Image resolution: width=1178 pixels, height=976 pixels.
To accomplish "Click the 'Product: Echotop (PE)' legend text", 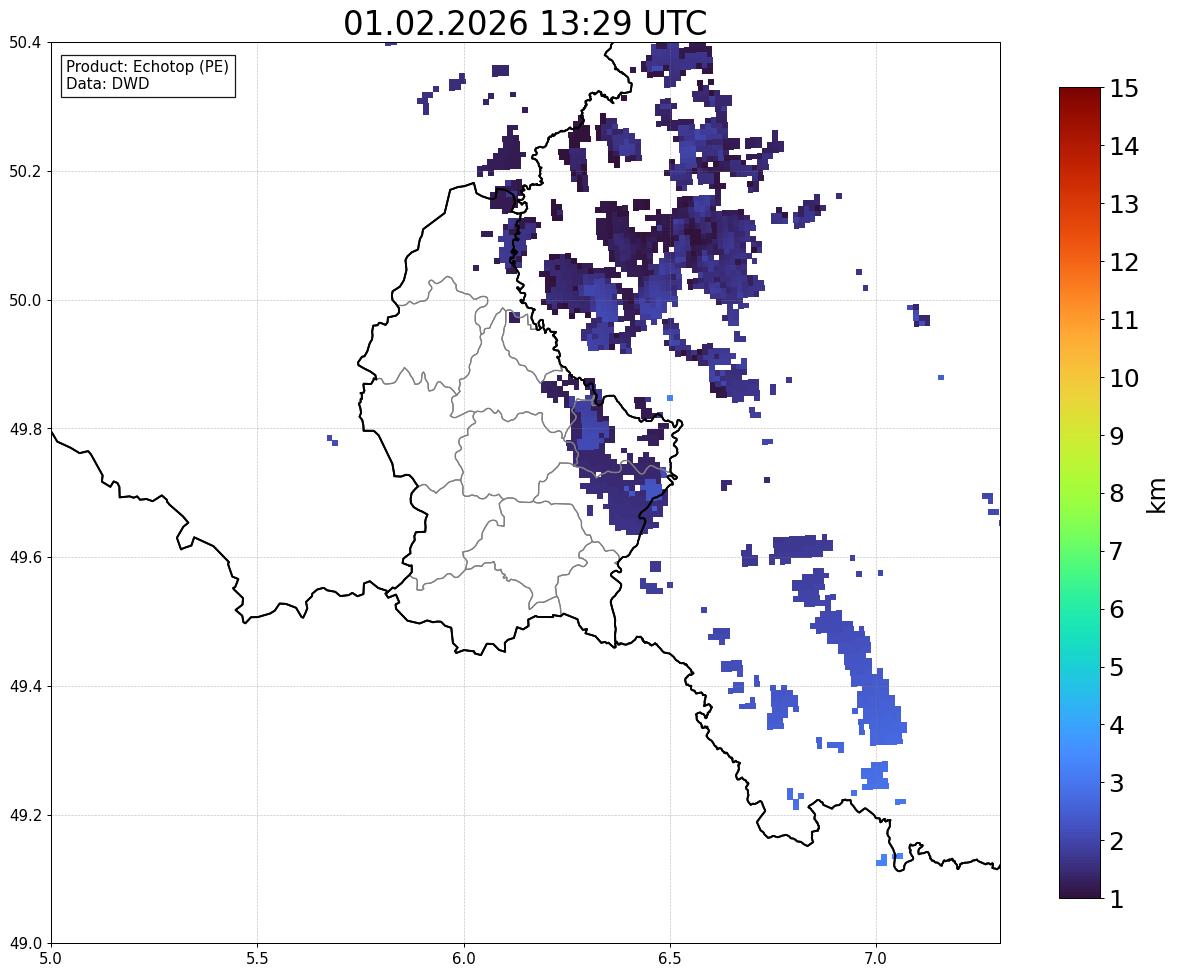I will coord(147,67).
